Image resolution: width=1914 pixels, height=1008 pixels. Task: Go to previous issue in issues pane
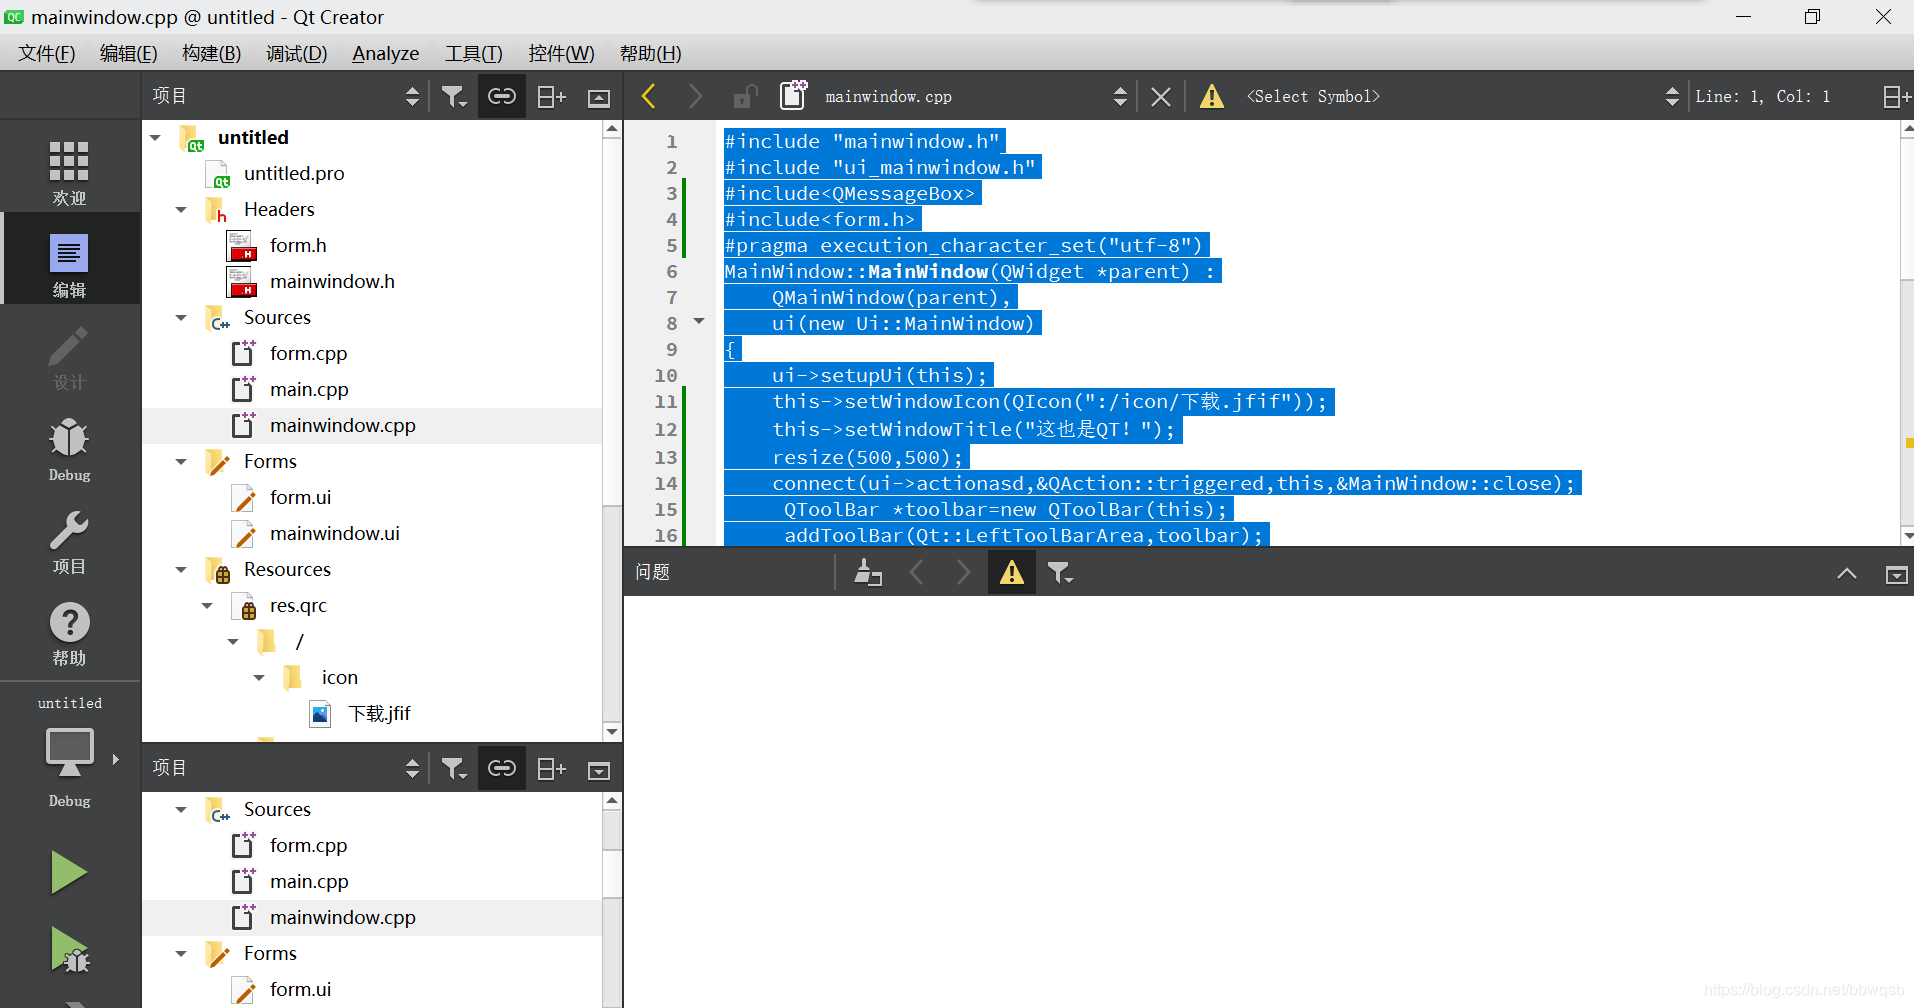(917, 572)
